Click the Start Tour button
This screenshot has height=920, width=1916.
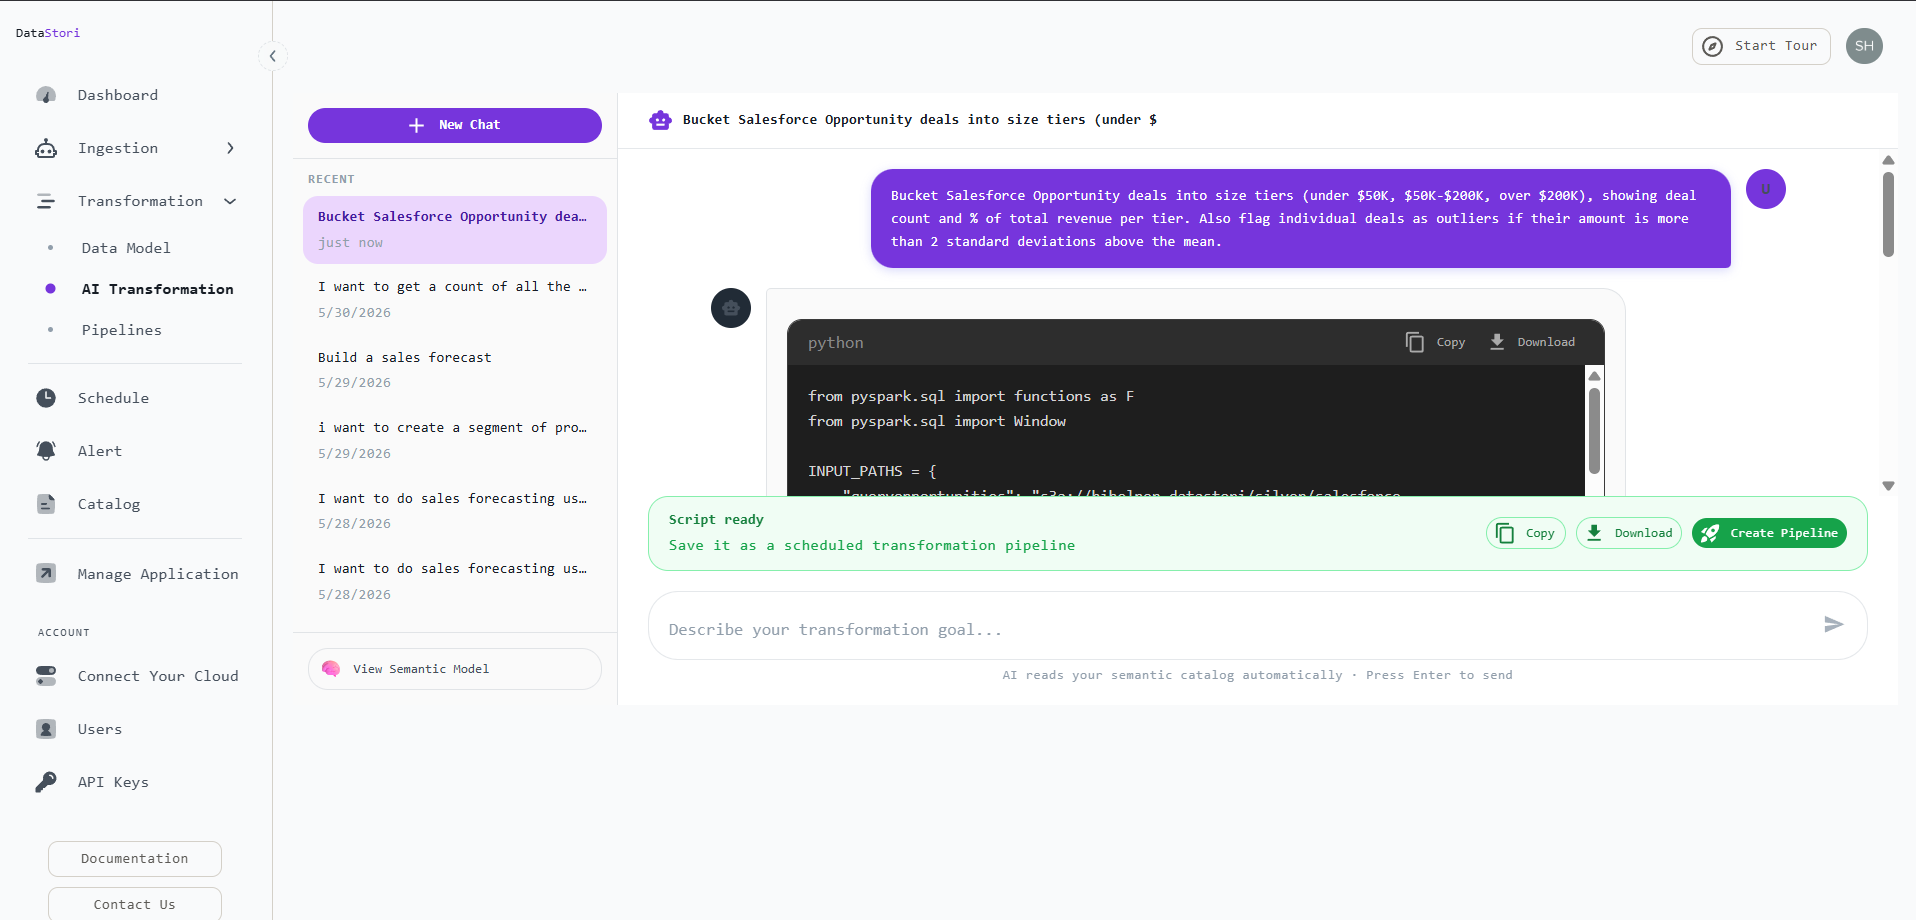pos(1761,46)
